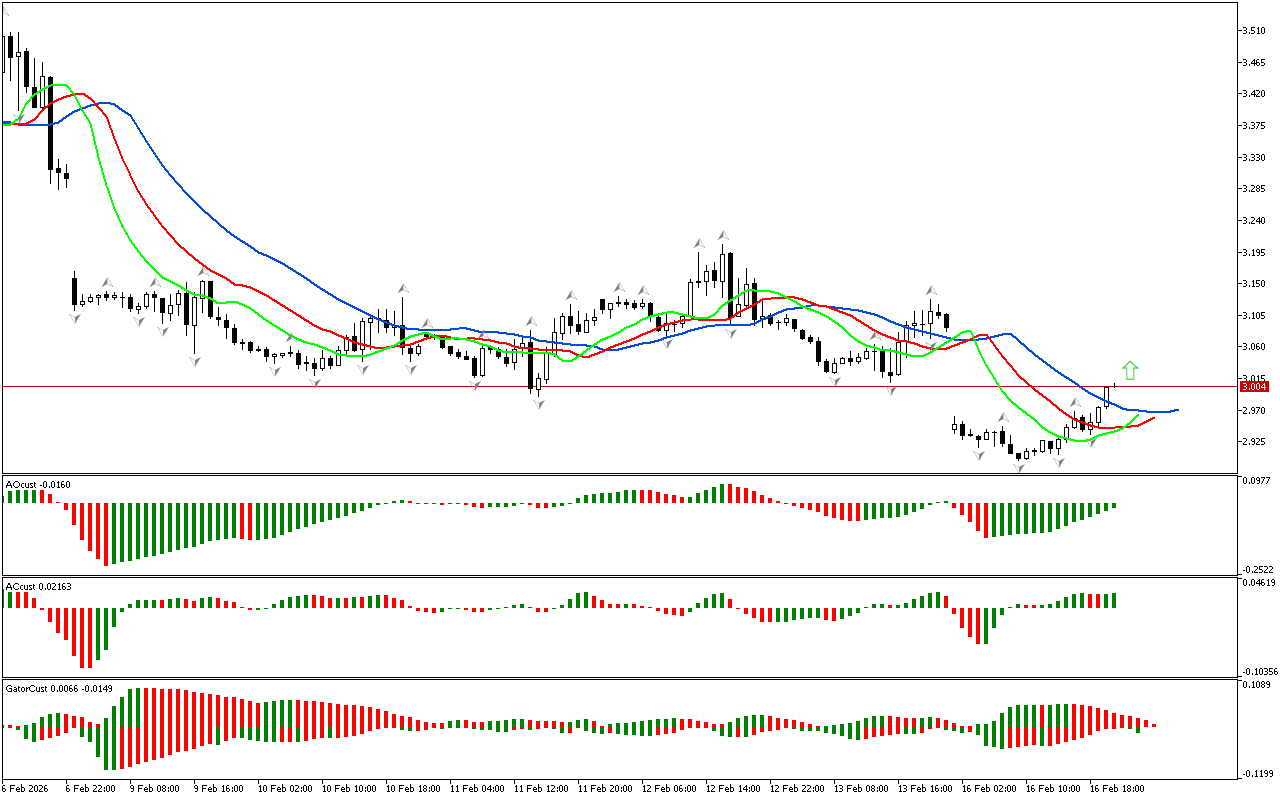Click the 0.0977 AO scale label
The width and height of the screenshot is (1280, 800).
click(1256, 481)
